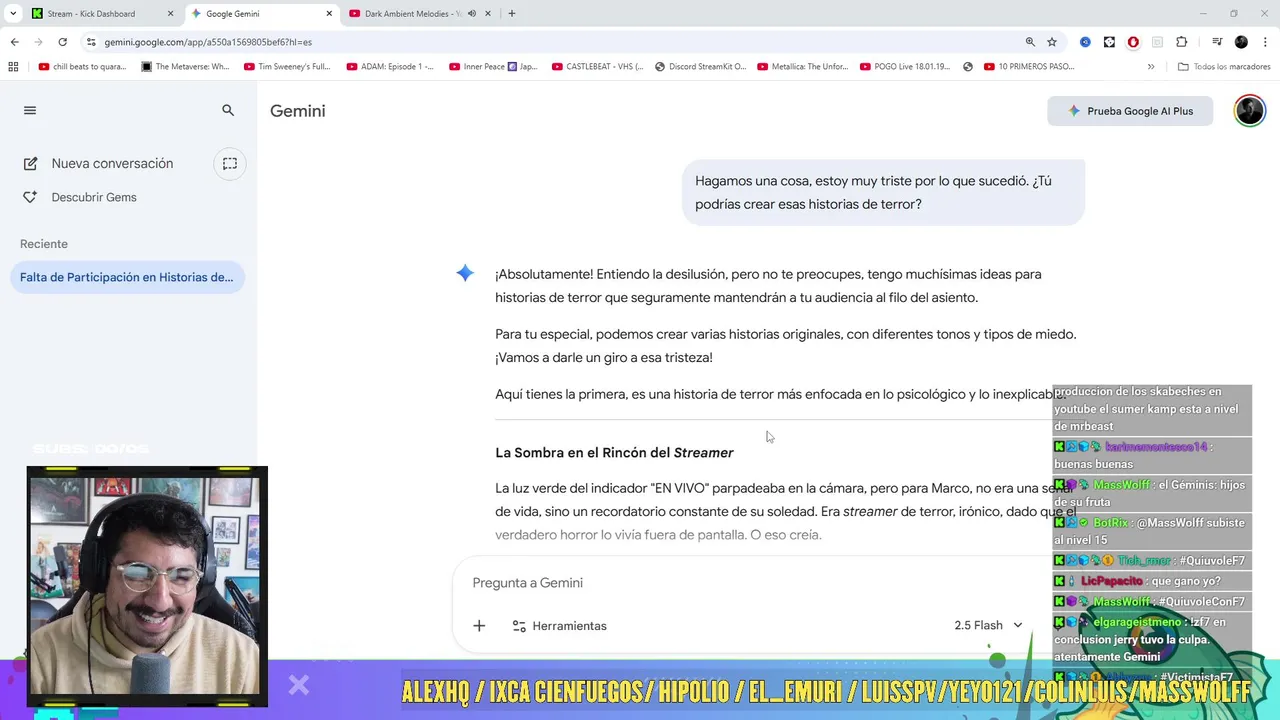This screenshot has width=1280, height=720.
Task: Click the red stop-hand adblock extension icon
Action: tap(1133, 42)
